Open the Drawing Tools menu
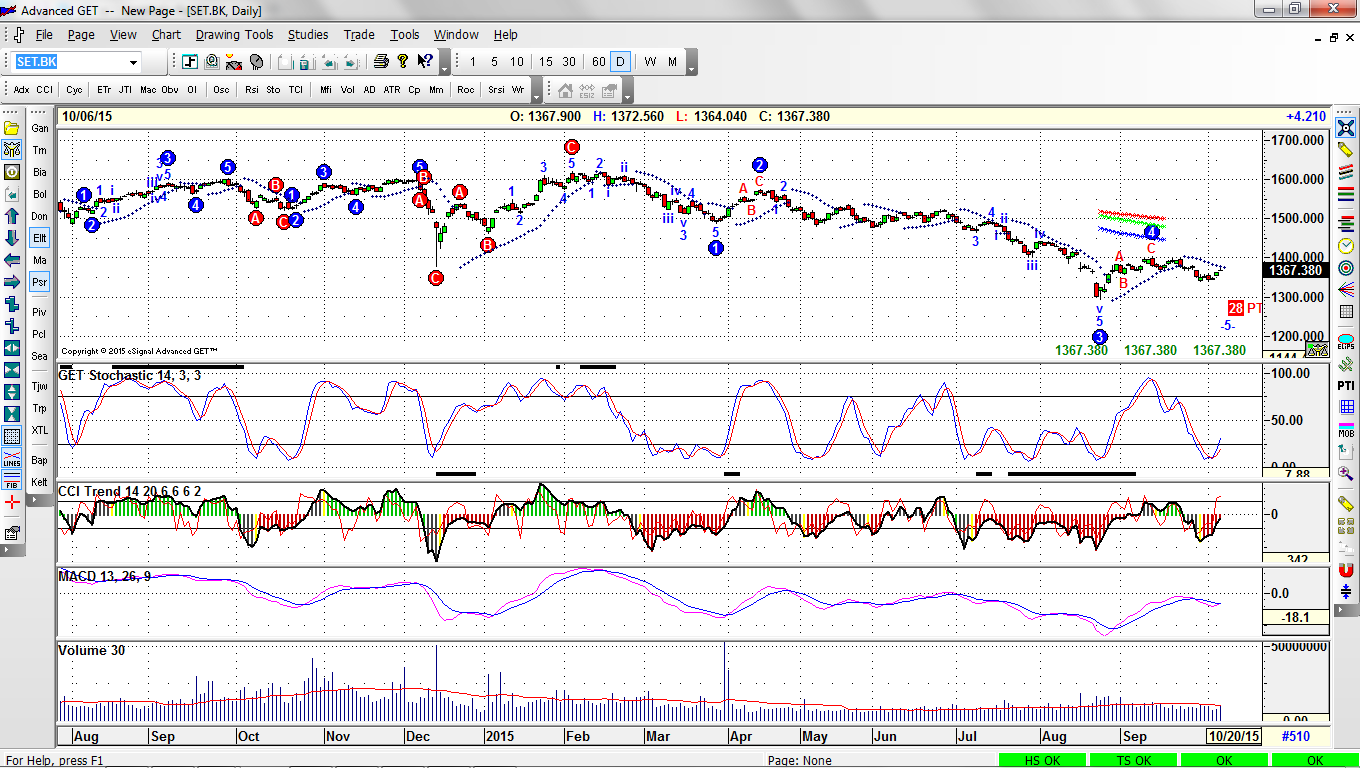 click(234, 34)
